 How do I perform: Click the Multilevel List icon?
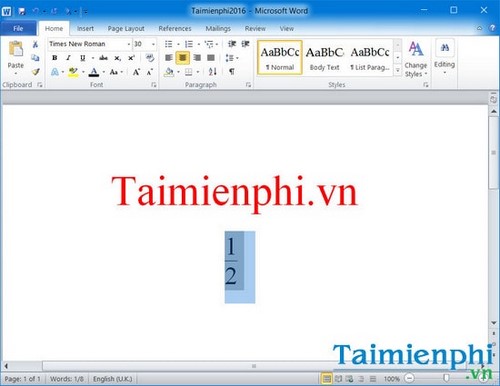[x=209, y=44]
